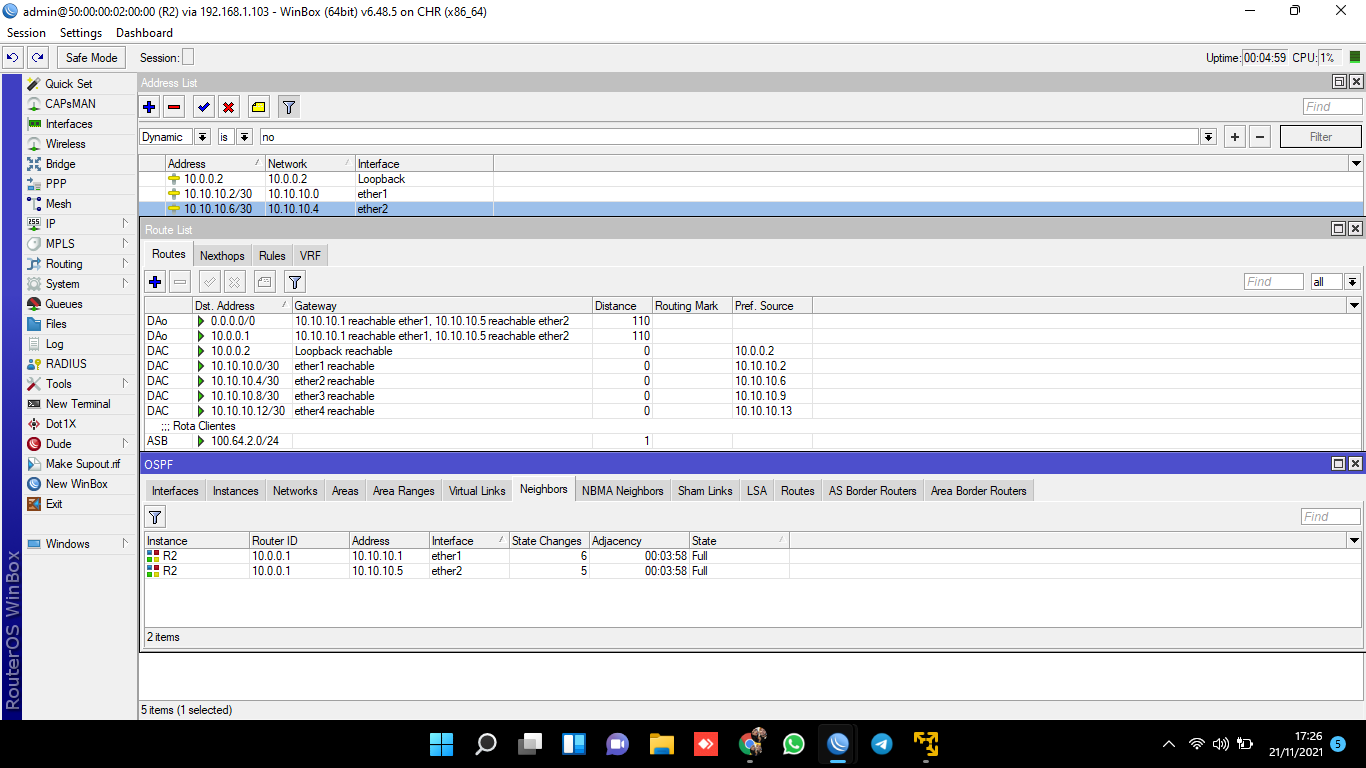Click the blue plus in Address List toolbar

pyautogui.click(x=149, y=107)
